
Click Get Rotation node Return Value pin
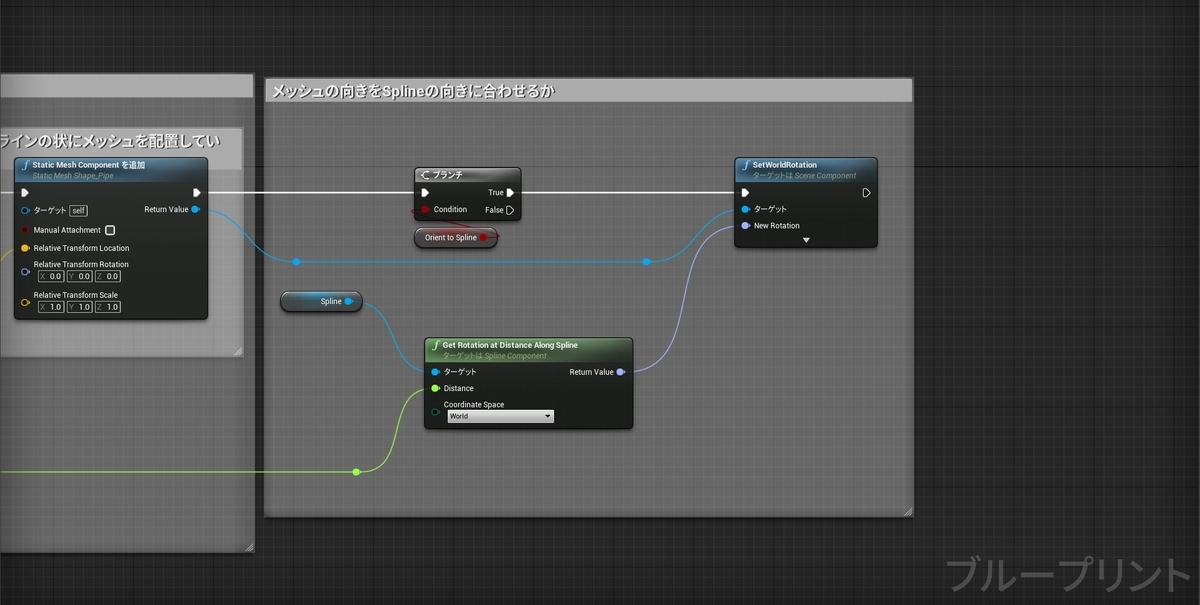[x=621, y=372]
